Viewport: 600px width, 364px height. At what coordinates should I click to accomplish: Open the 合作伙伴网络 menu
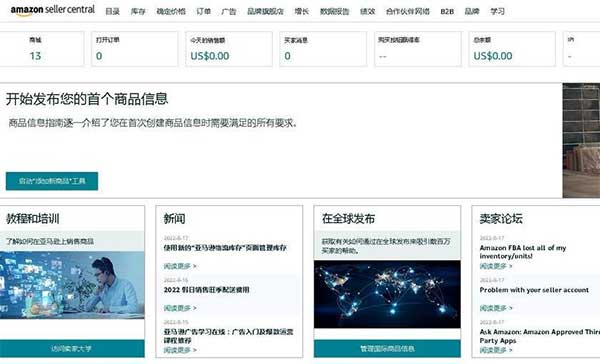point(408,11)
